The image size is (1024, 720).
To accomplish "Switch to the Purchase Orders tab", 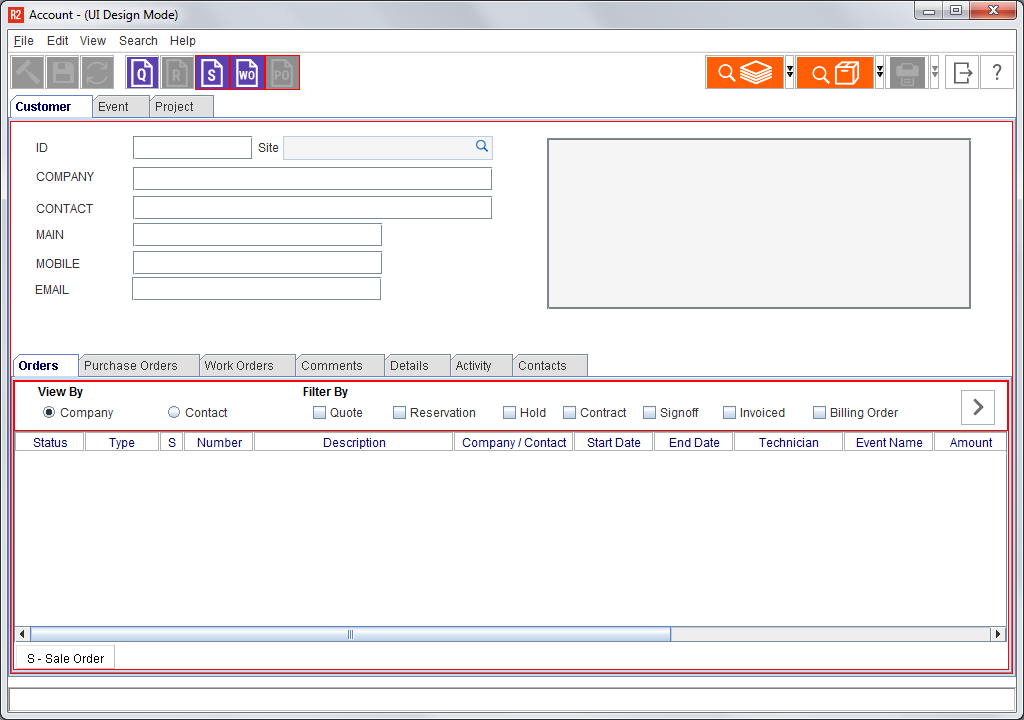I will pos(131,366).
